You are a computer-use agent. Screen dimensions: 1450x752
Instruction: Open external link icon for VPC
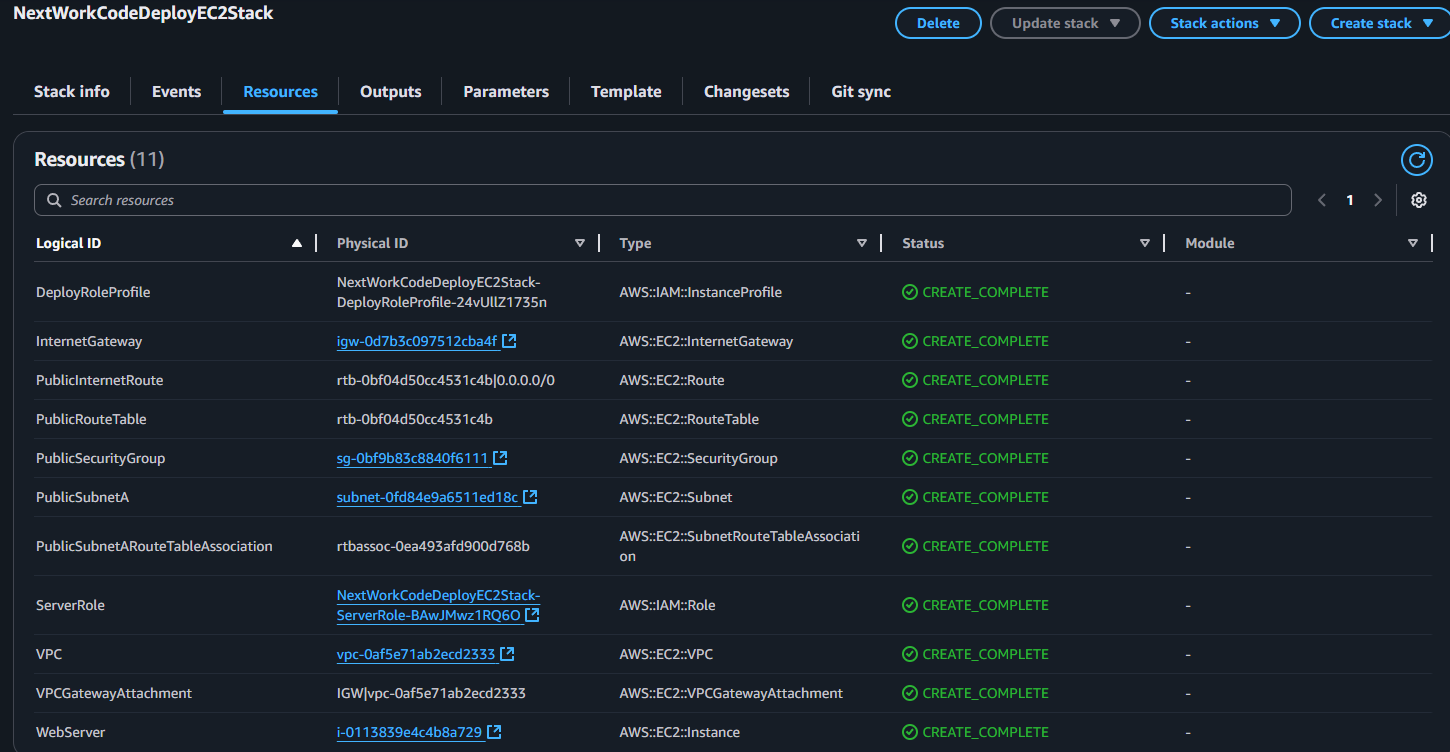(x=507, y=654)
